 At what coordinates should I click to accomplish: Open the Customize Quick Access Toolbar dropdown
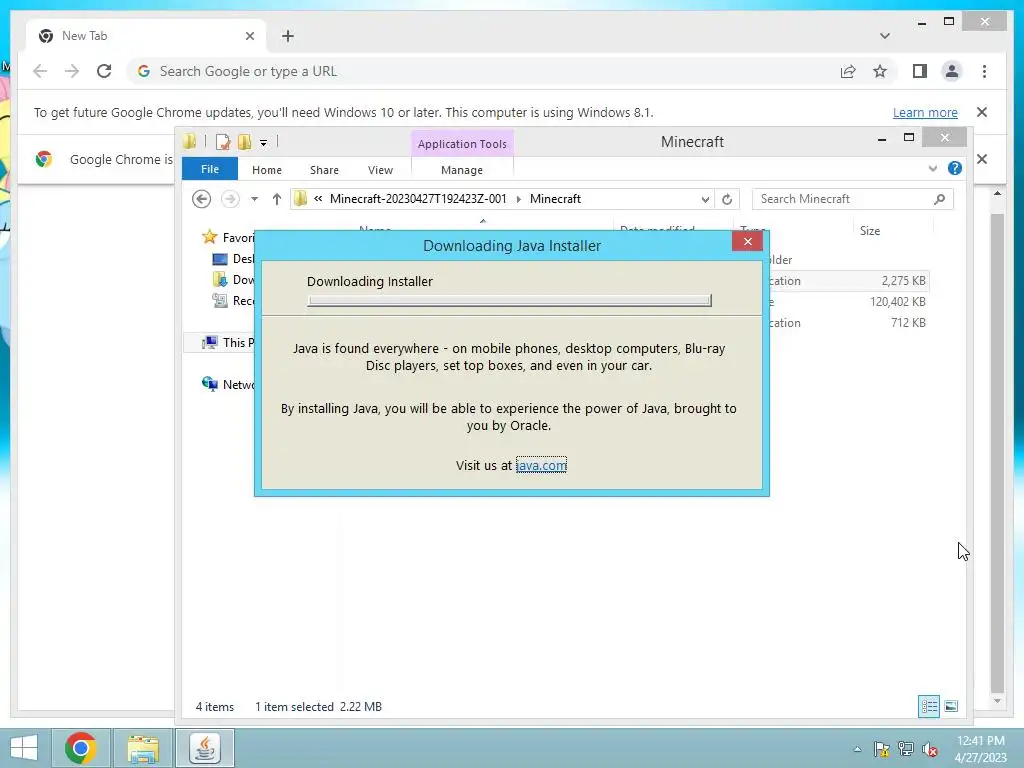(263, 142)
